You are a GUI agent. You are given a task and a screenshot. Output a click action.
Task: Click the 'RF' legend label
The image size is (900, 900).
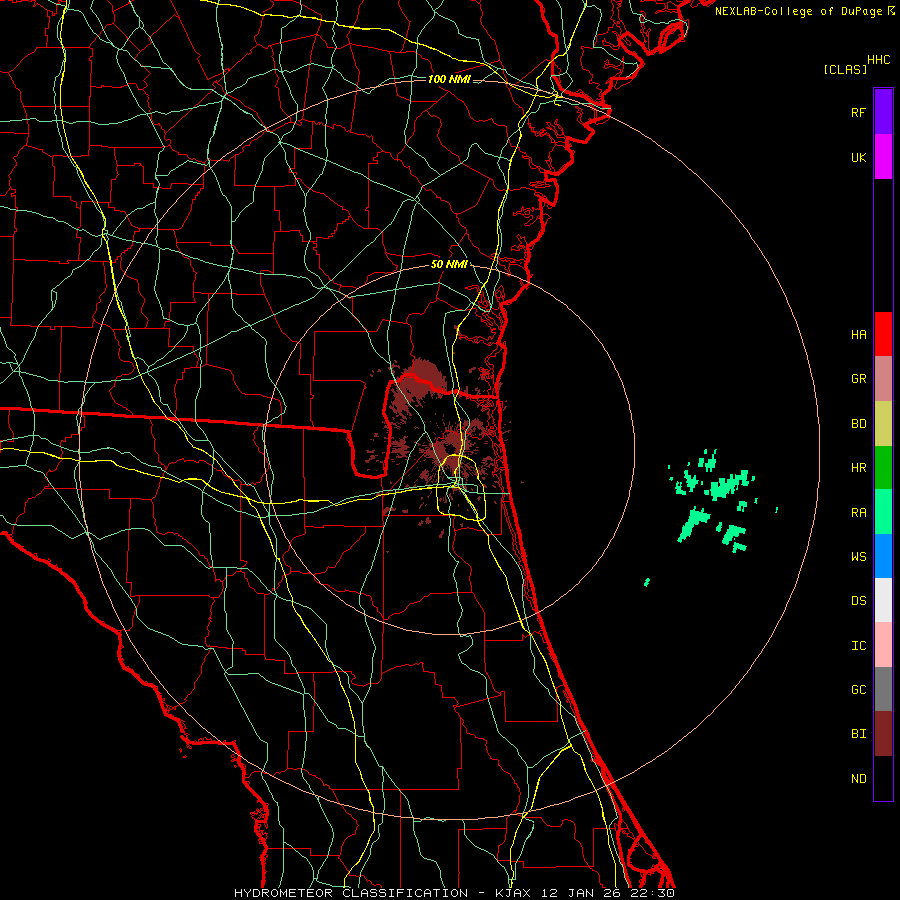[858, 112]
